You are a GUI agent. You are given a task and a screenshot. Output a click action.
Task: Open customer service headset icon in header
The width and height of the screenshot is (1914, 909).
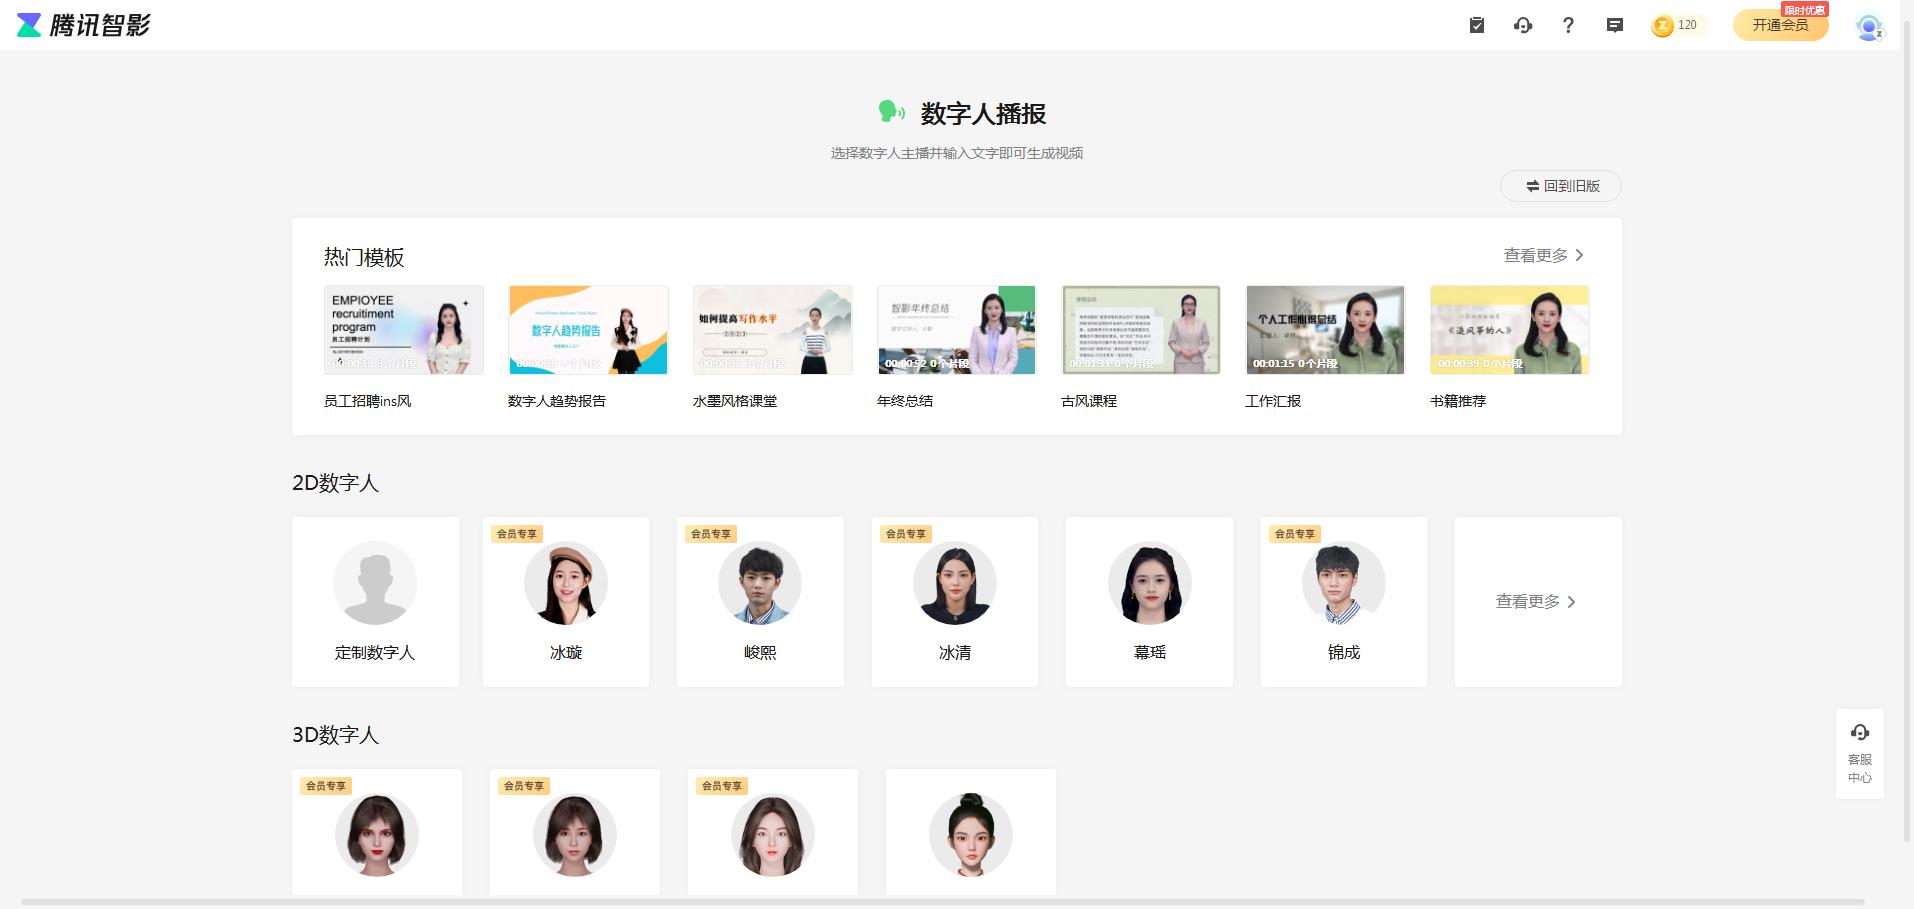pos(1523,25)
